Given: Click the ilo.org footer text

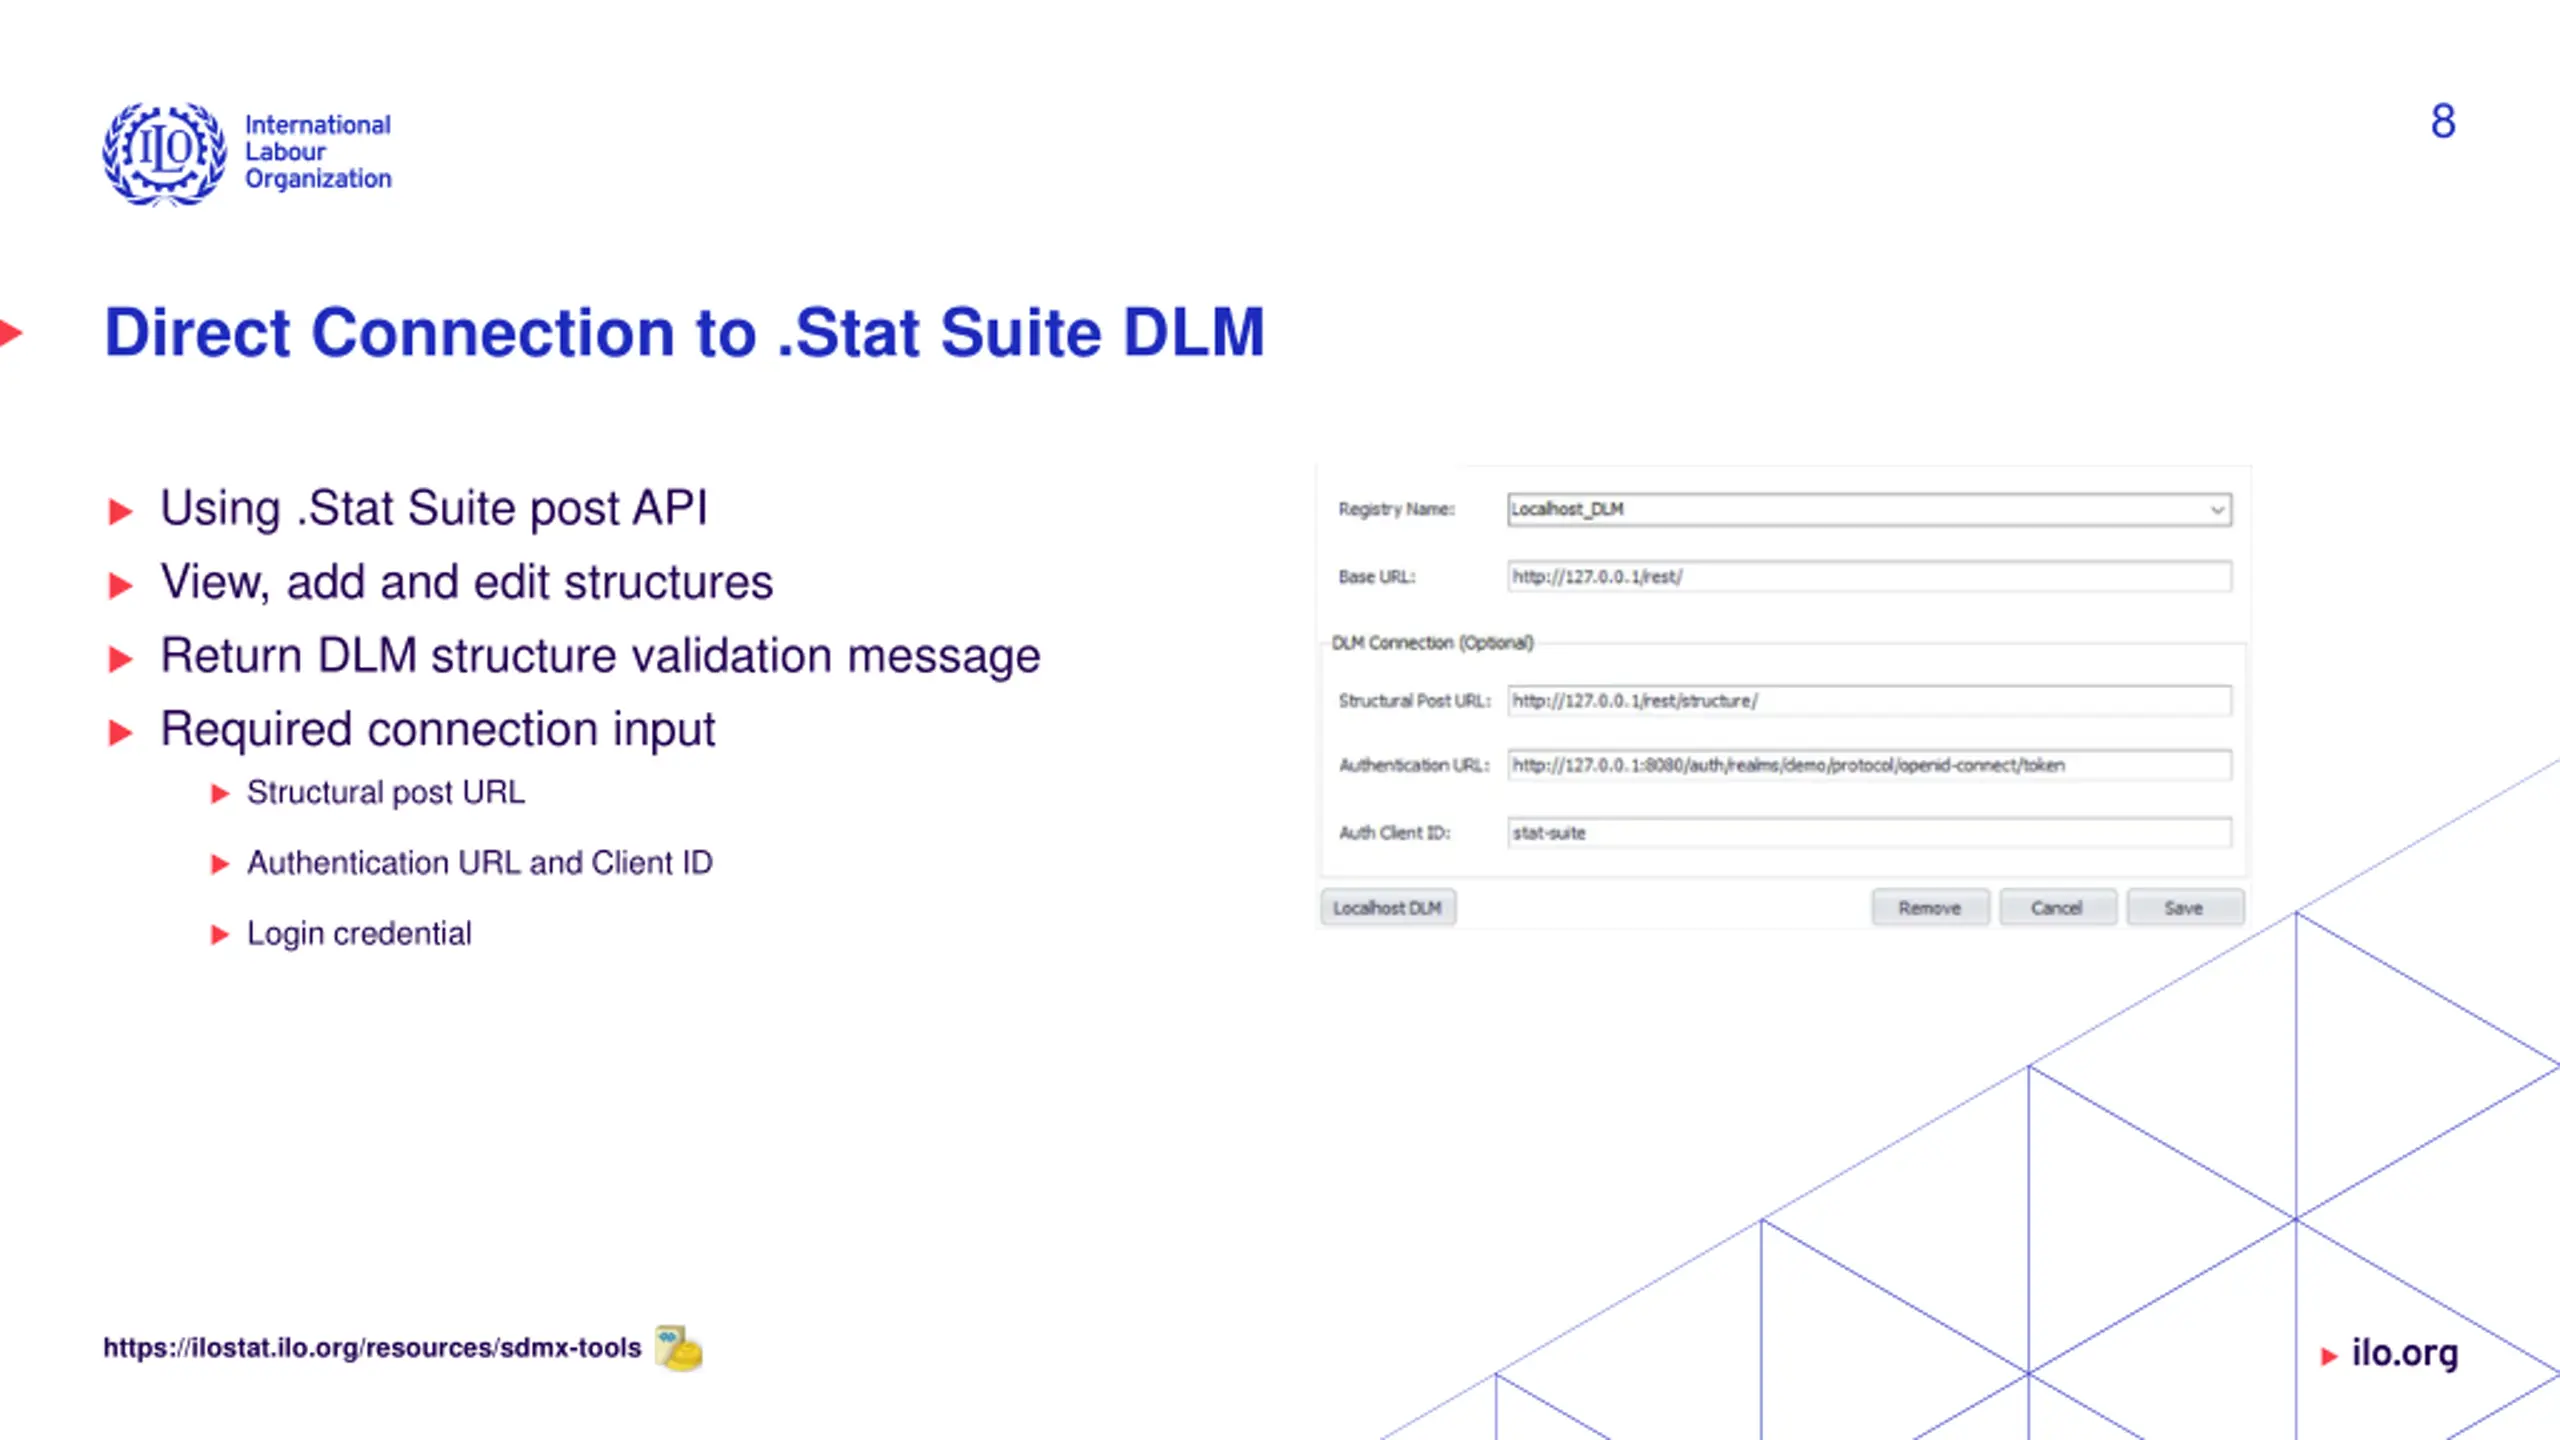Looking at the screenshot, I should click(x=2404, y=1353).
